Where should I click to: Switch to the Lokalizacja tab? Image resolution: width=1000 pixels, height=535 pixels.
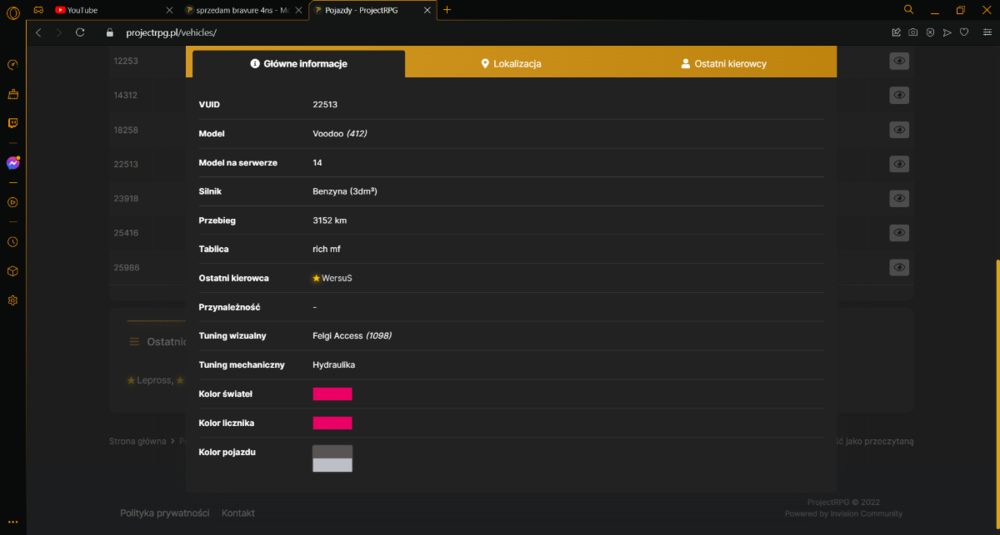(511, 64)
